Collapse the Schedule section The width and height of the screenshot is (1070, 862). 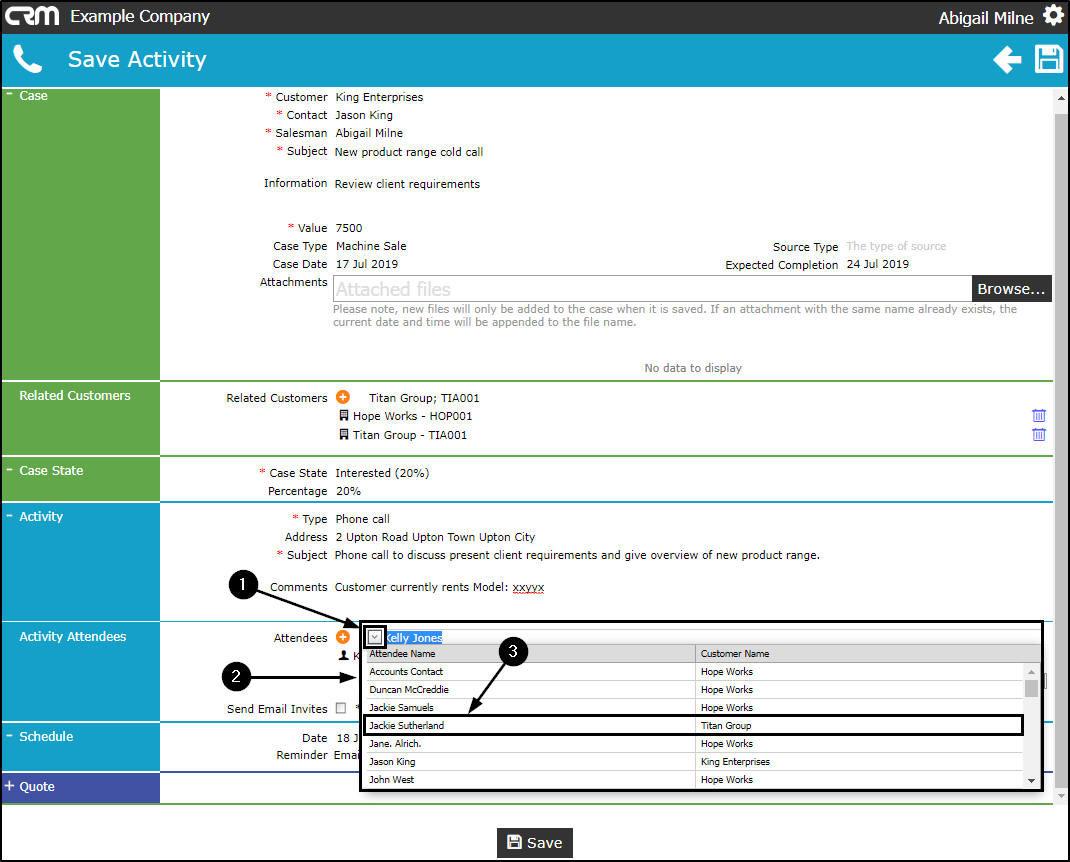pyautogui.click(x=10, y=736)
